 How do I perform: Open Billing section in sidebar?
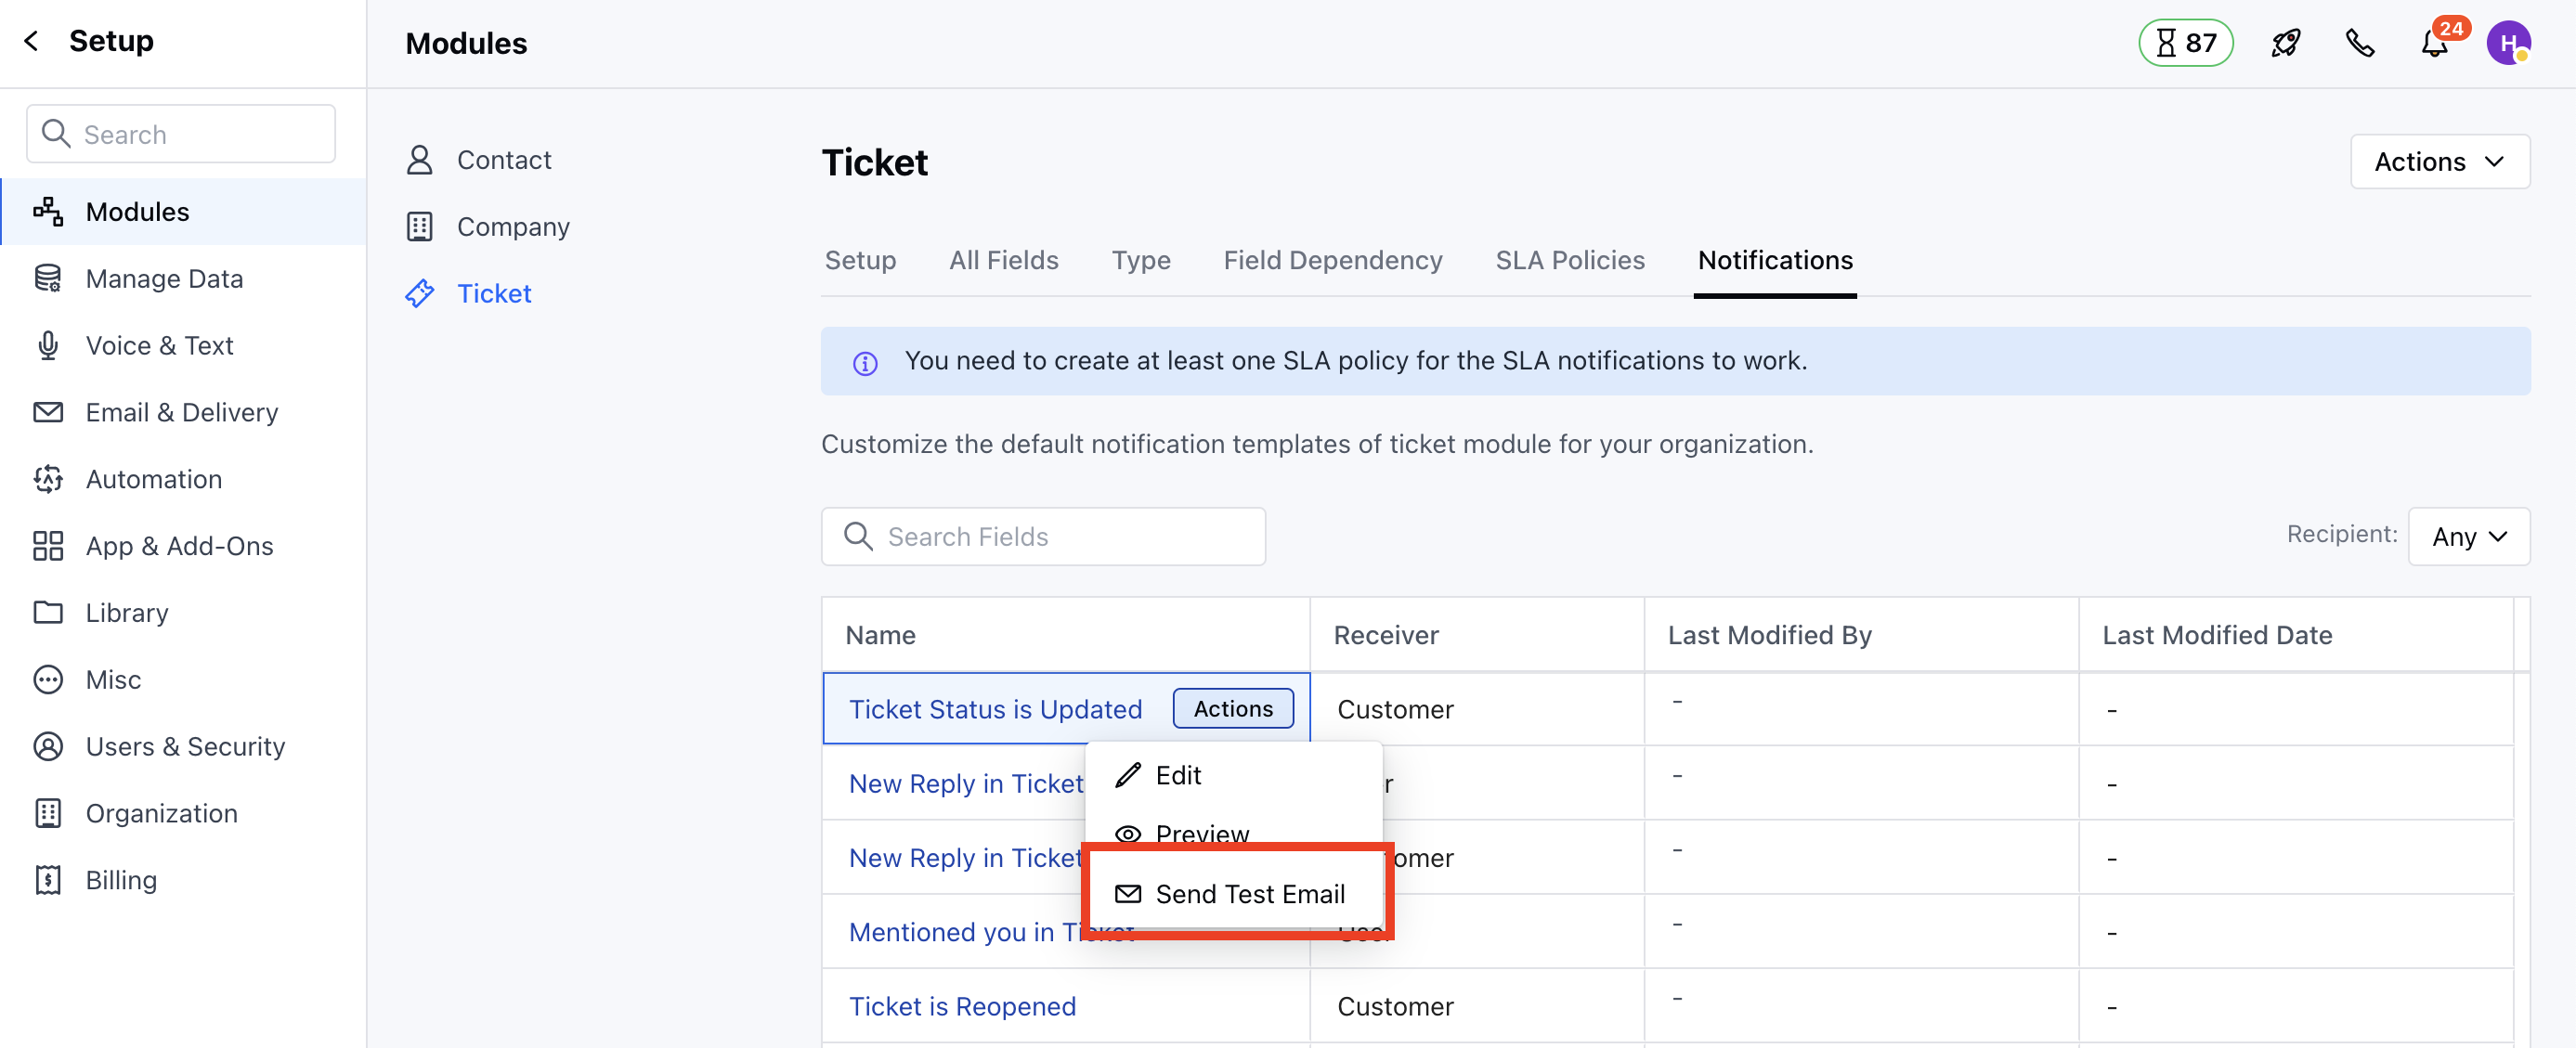(x=121, y=880)
